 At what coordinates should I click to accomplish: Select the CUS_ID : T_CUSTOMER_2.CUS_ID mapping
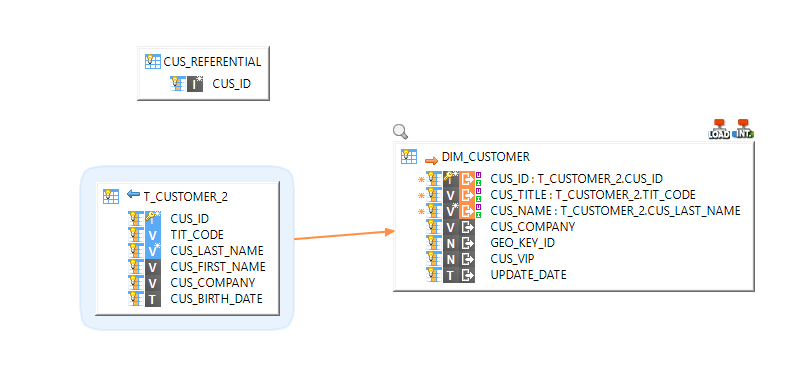(x=576, y=179)
